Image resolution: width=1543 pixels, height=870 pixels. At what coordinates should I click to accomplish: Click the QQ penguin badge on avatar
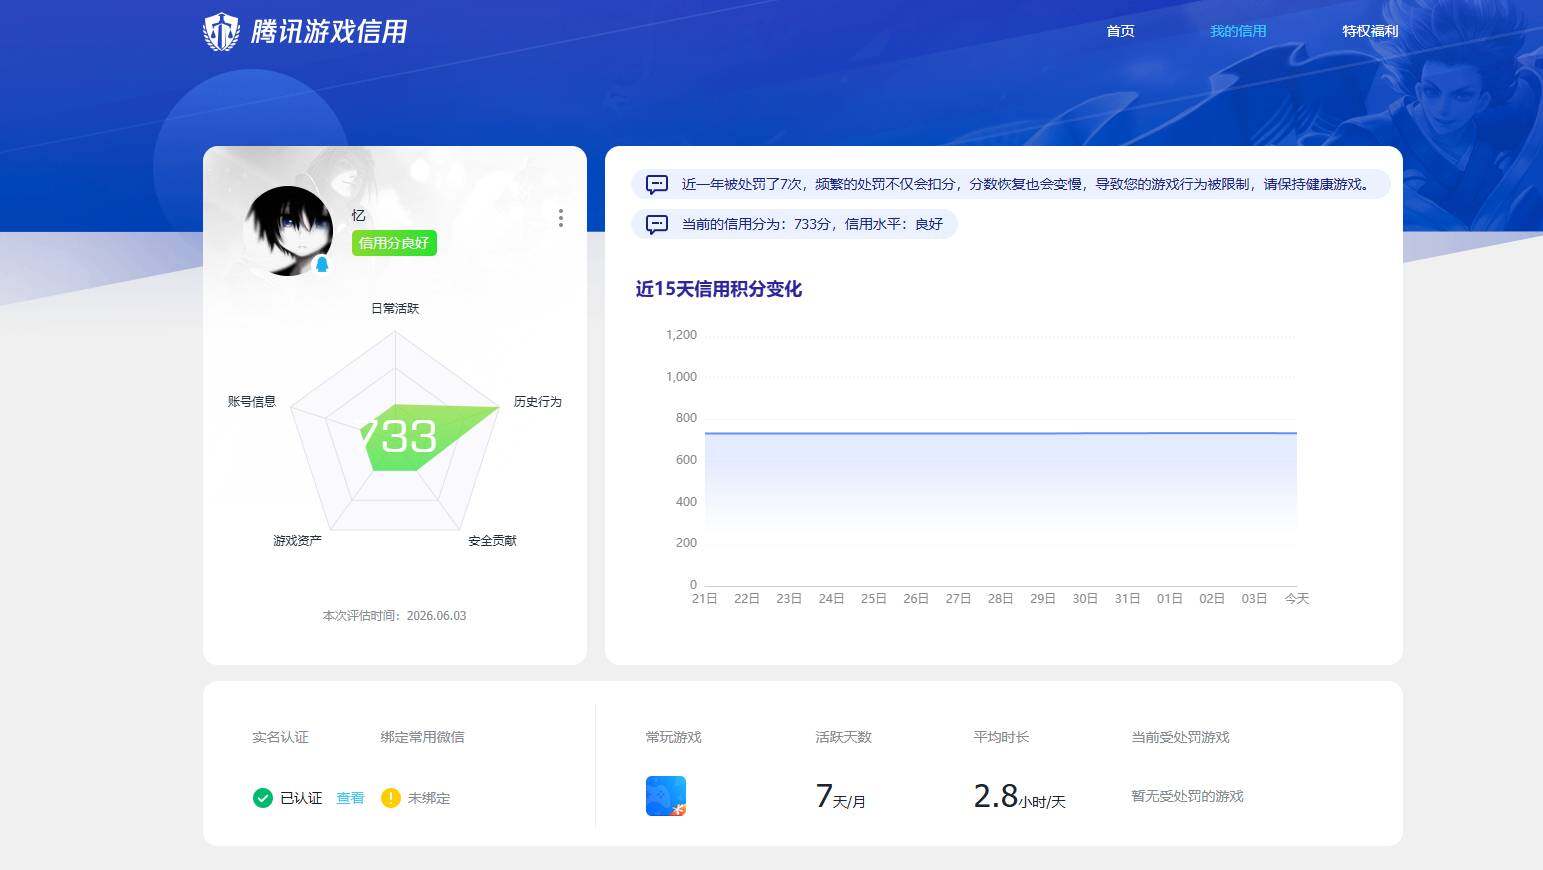pos(322,264)
